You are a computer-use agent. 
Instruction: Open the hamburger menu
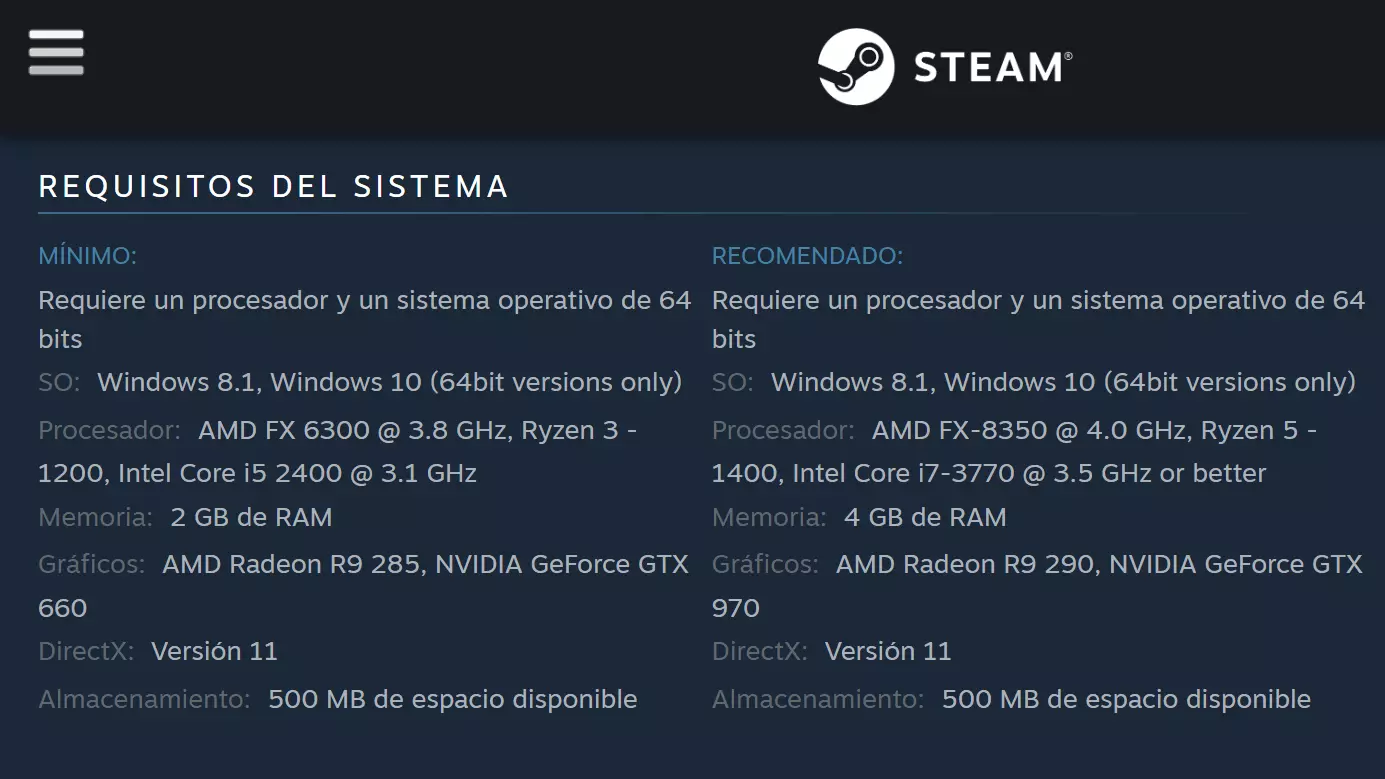(56, 52)
